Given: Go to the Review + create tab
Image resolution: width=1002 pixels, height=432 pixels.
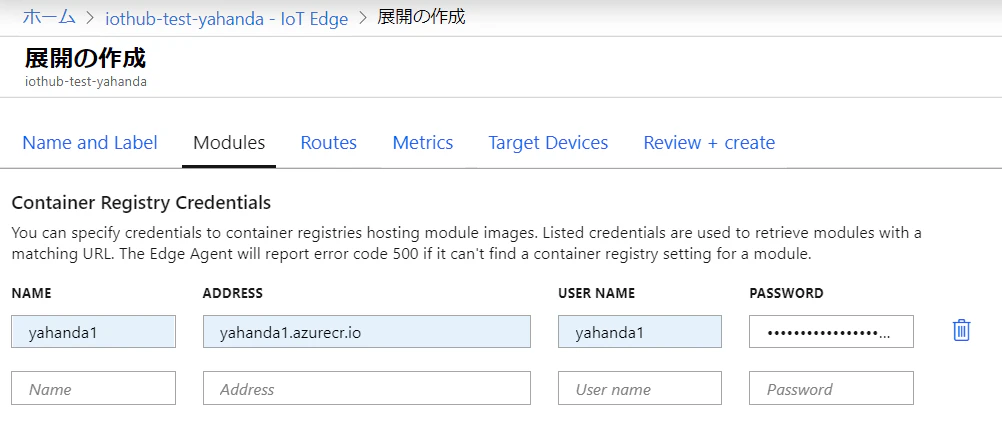Looking at the screenshot, I should (709, 143).
